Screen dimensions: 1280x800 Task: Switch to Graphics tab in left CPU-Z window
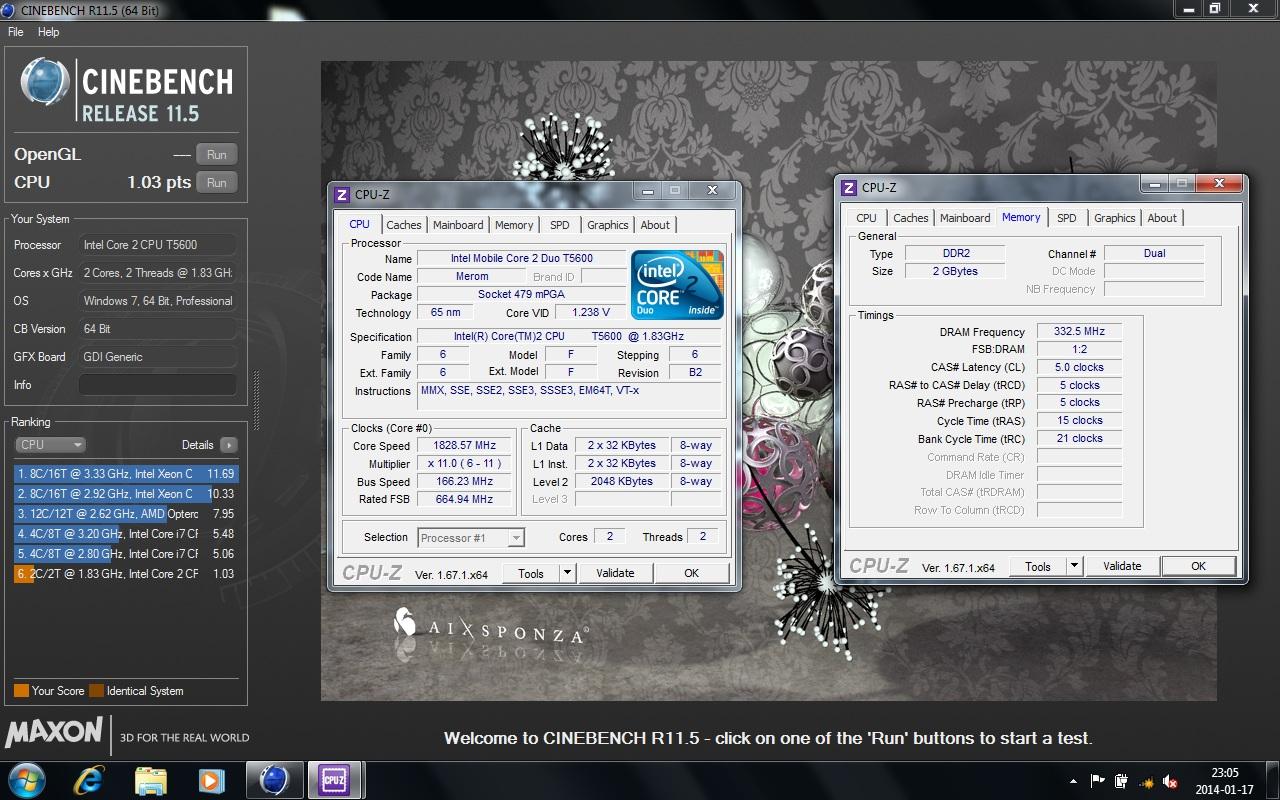tap(608, 225)
